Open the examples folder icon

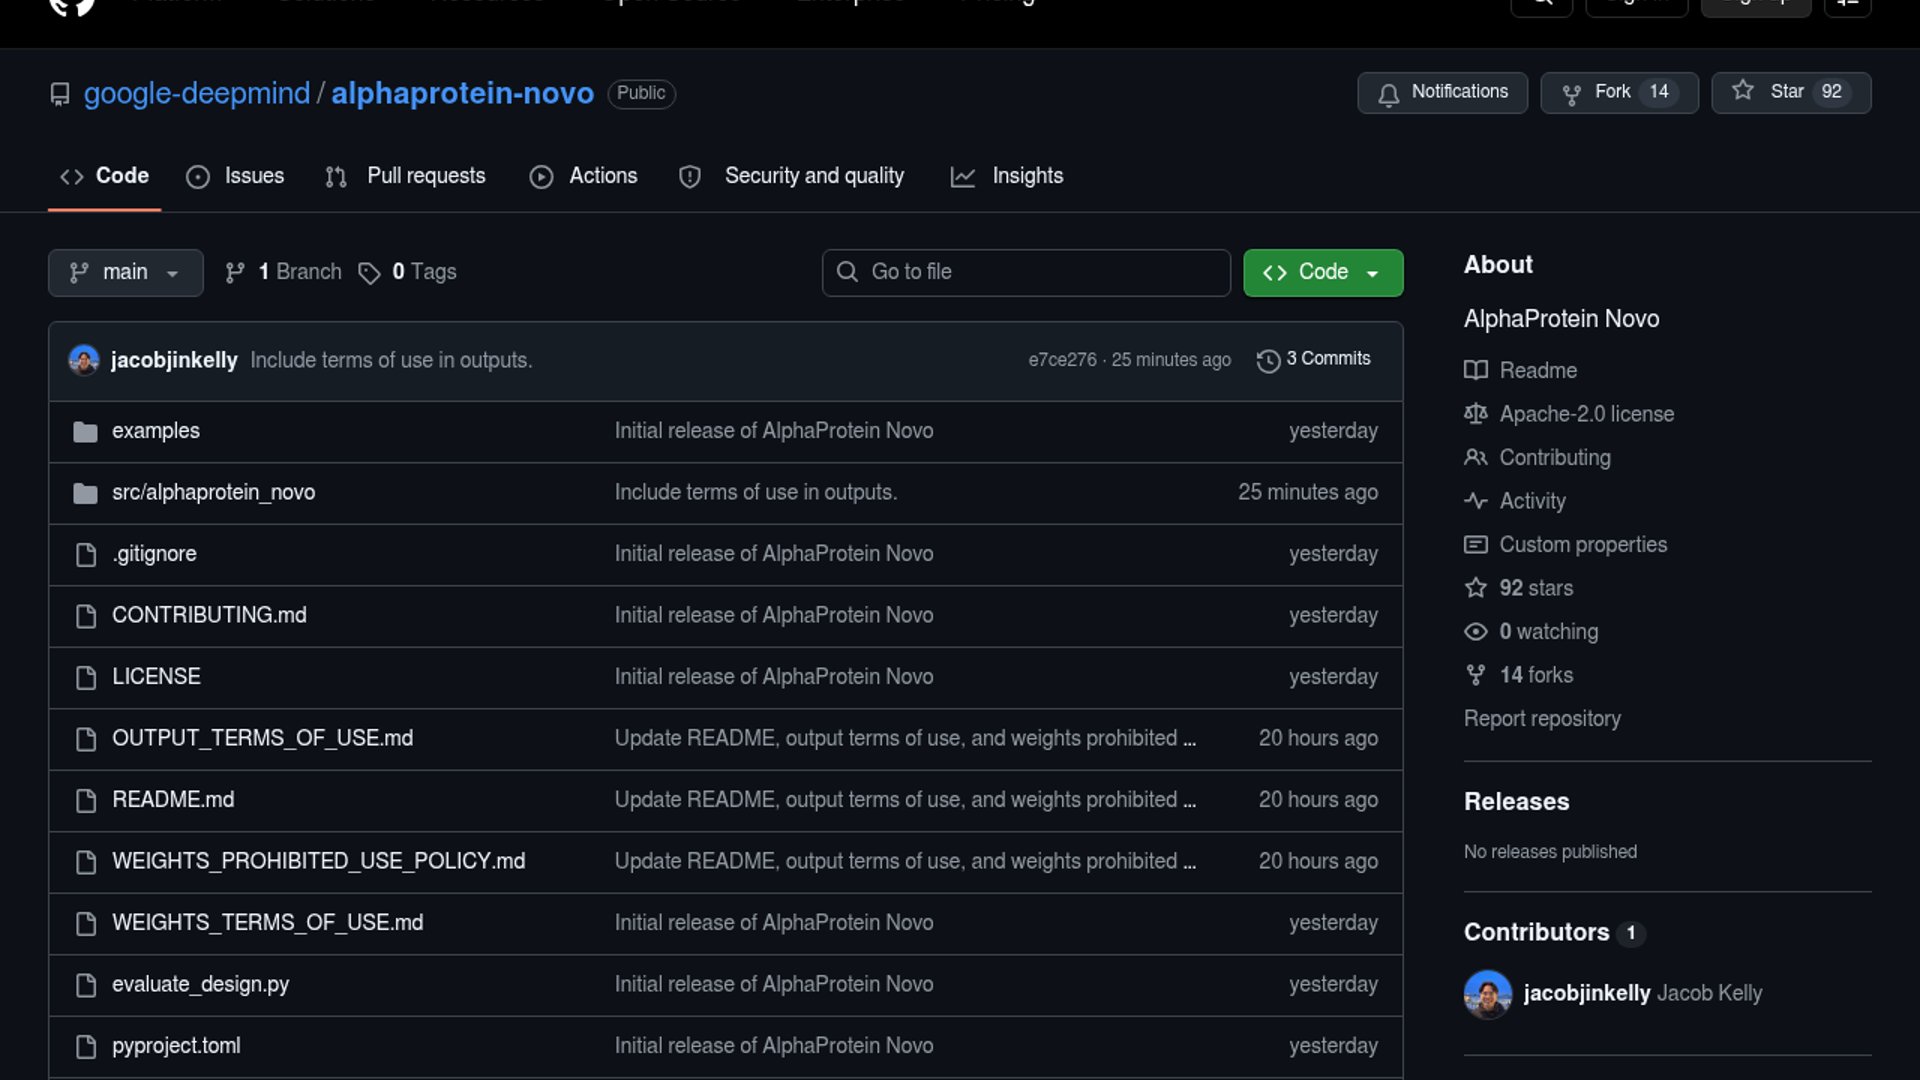tap(86, 431)
